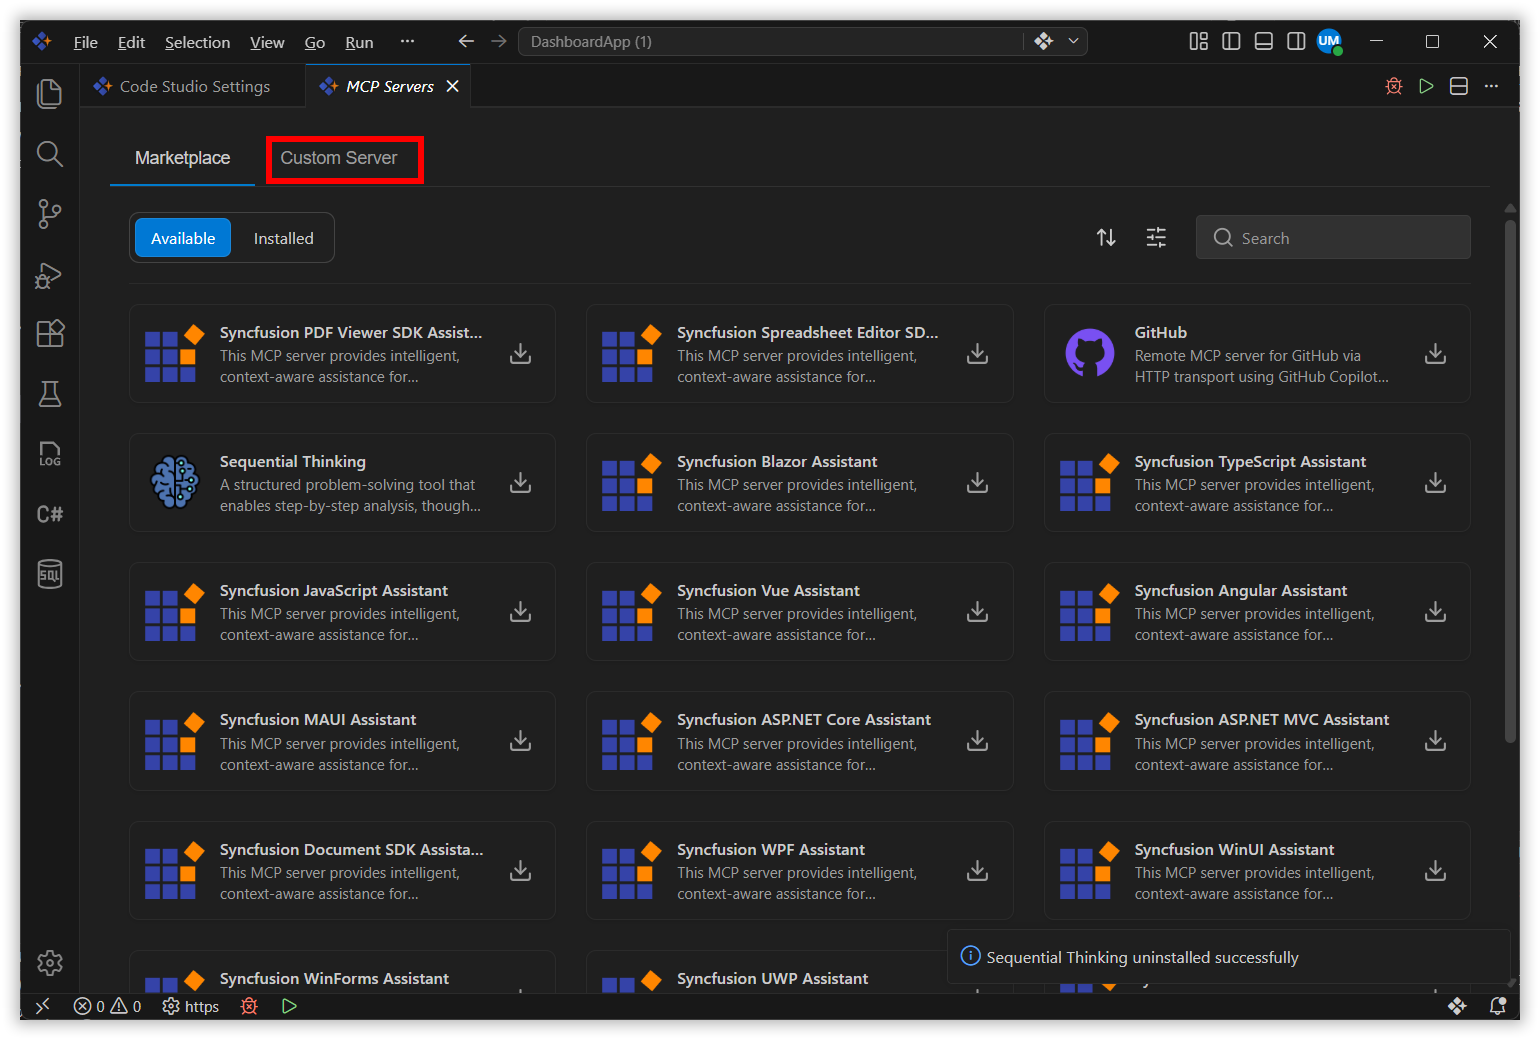Select the Custom Server tab
This screenshot has height=1040, width=1540.
coord(339,158)
